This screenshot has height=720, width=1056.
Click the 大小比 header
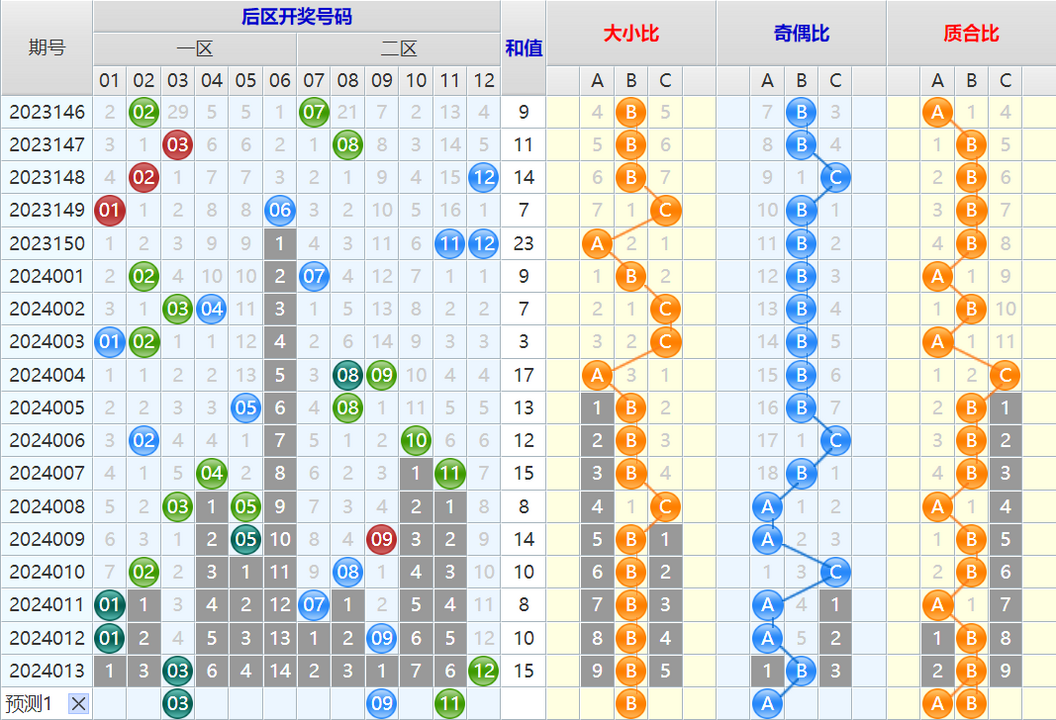631,33
